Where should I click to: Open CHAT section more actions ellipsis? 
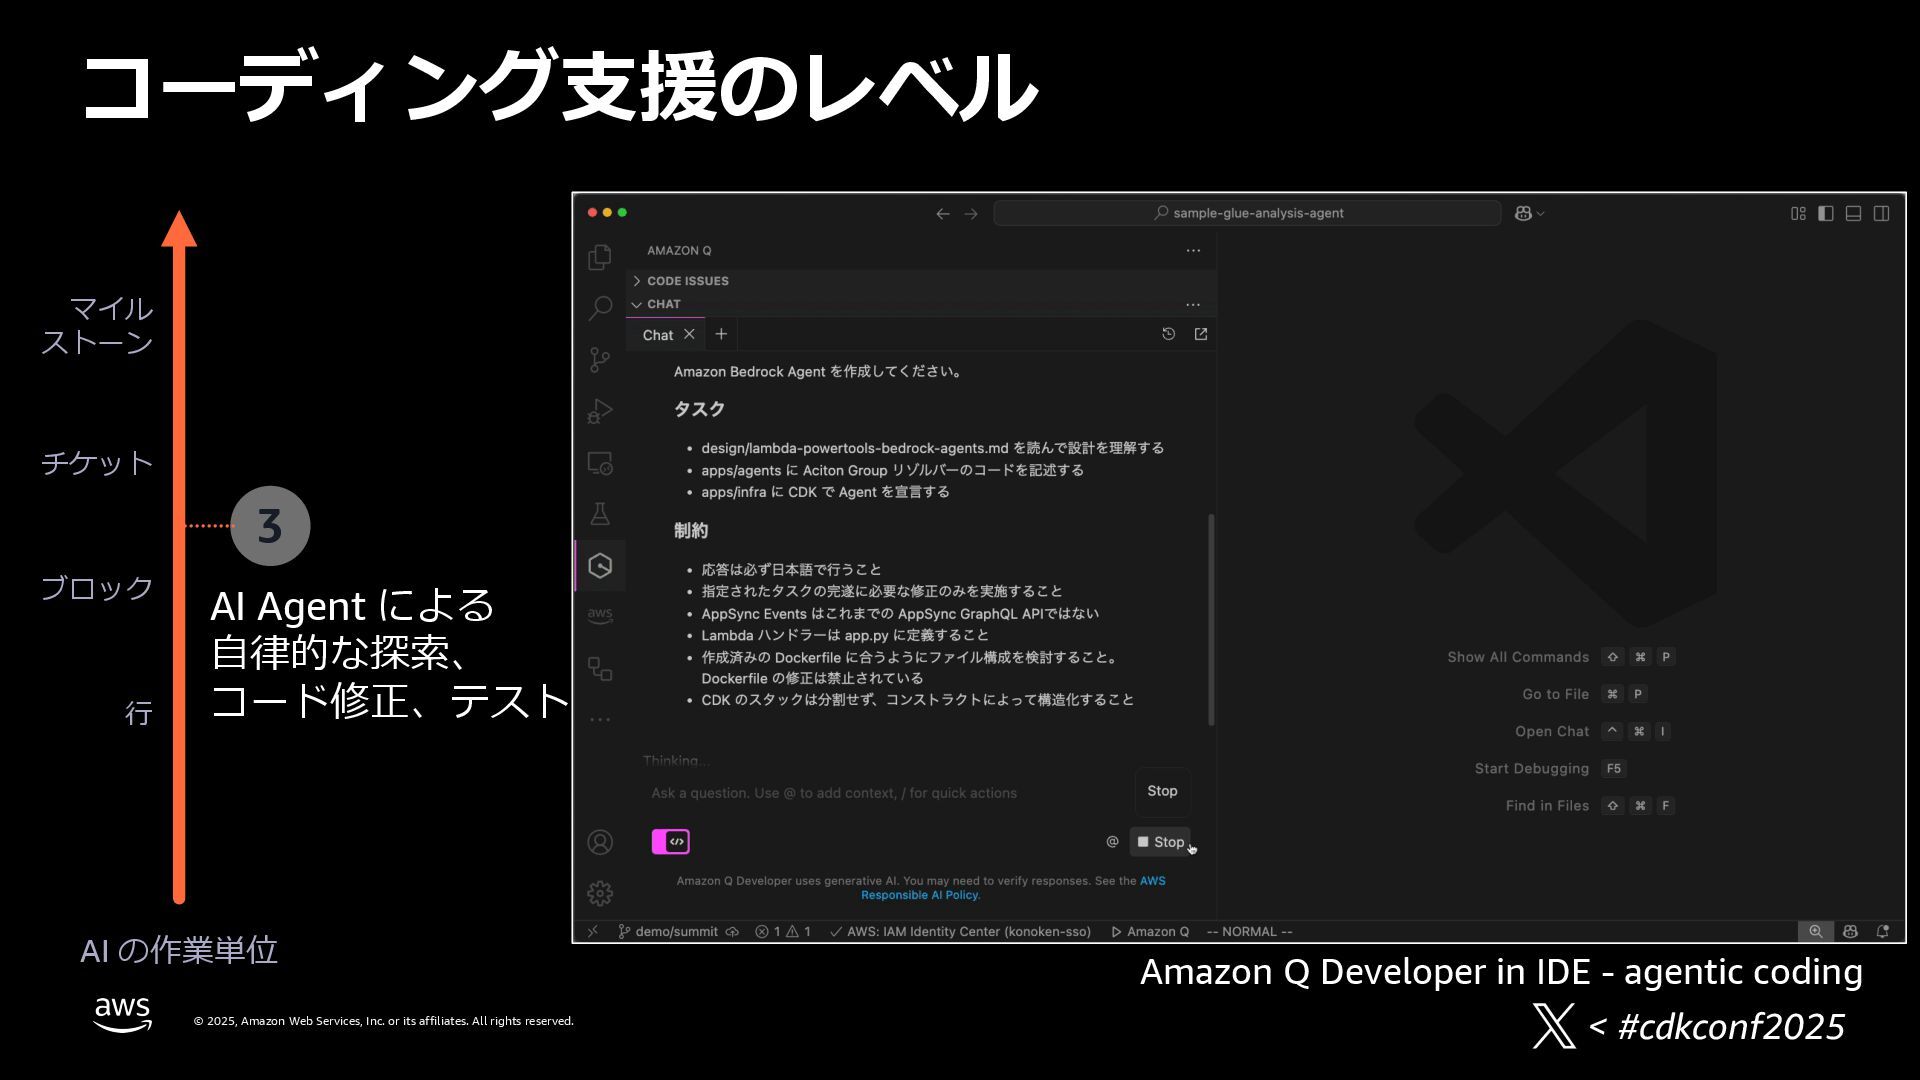(1193, 304)
